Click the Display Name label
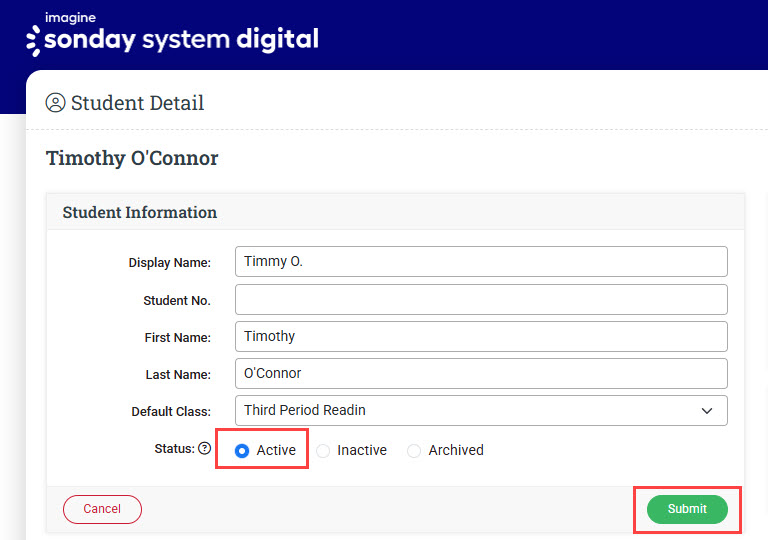 point(169,263)
